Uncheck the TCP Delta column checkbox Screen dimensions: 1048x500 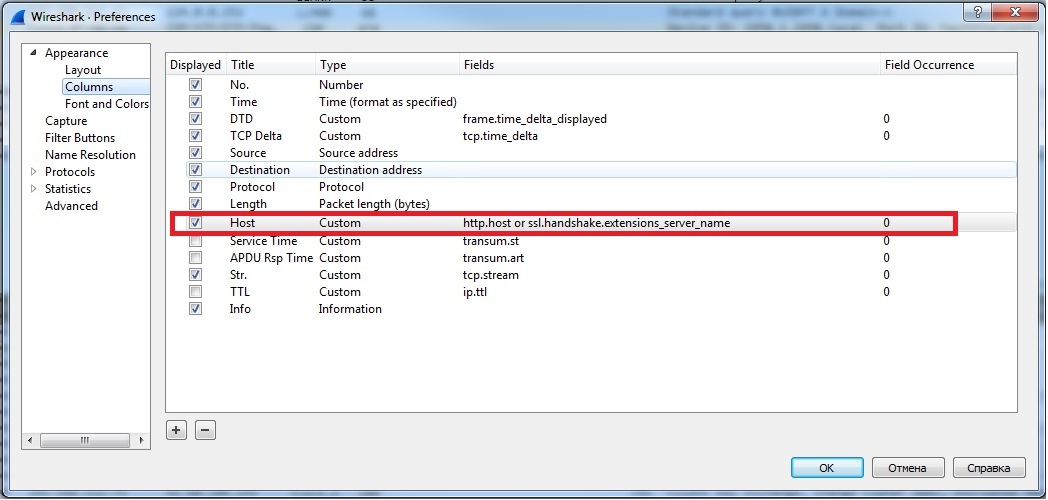pos(195,136)
